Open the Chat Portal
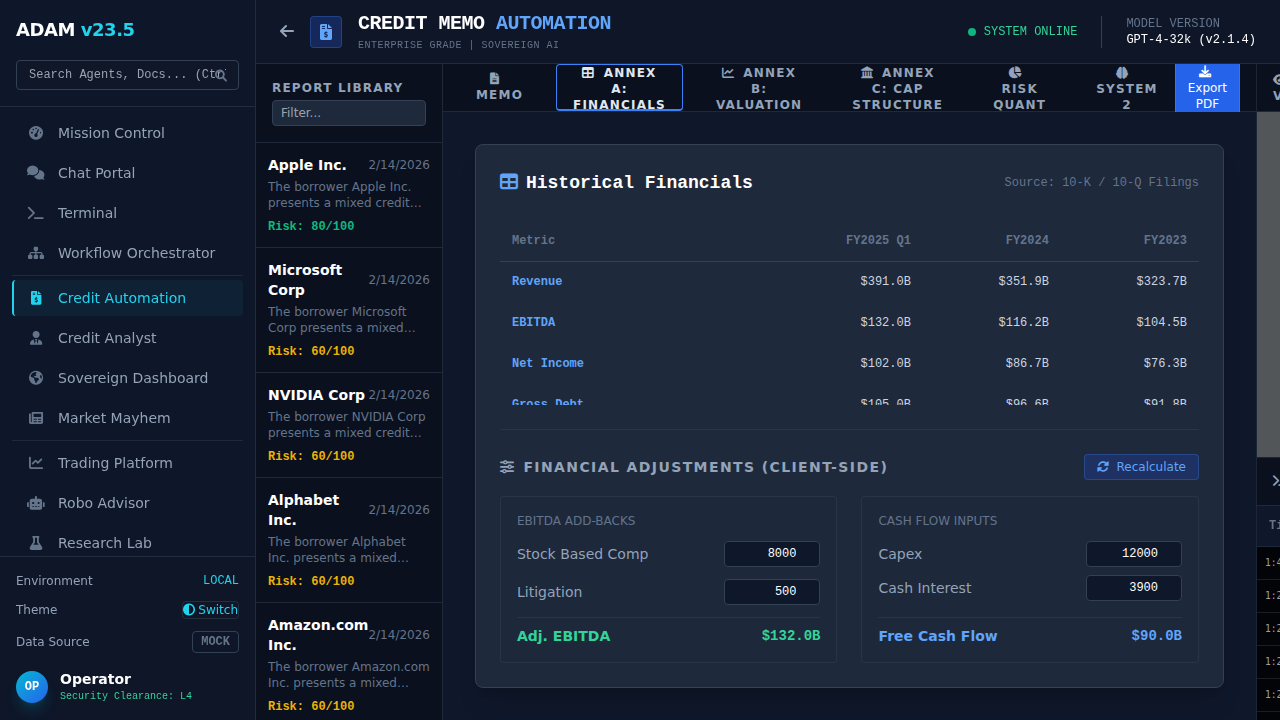Viewport: 1280px width, 720px height. tap(96, 173)
